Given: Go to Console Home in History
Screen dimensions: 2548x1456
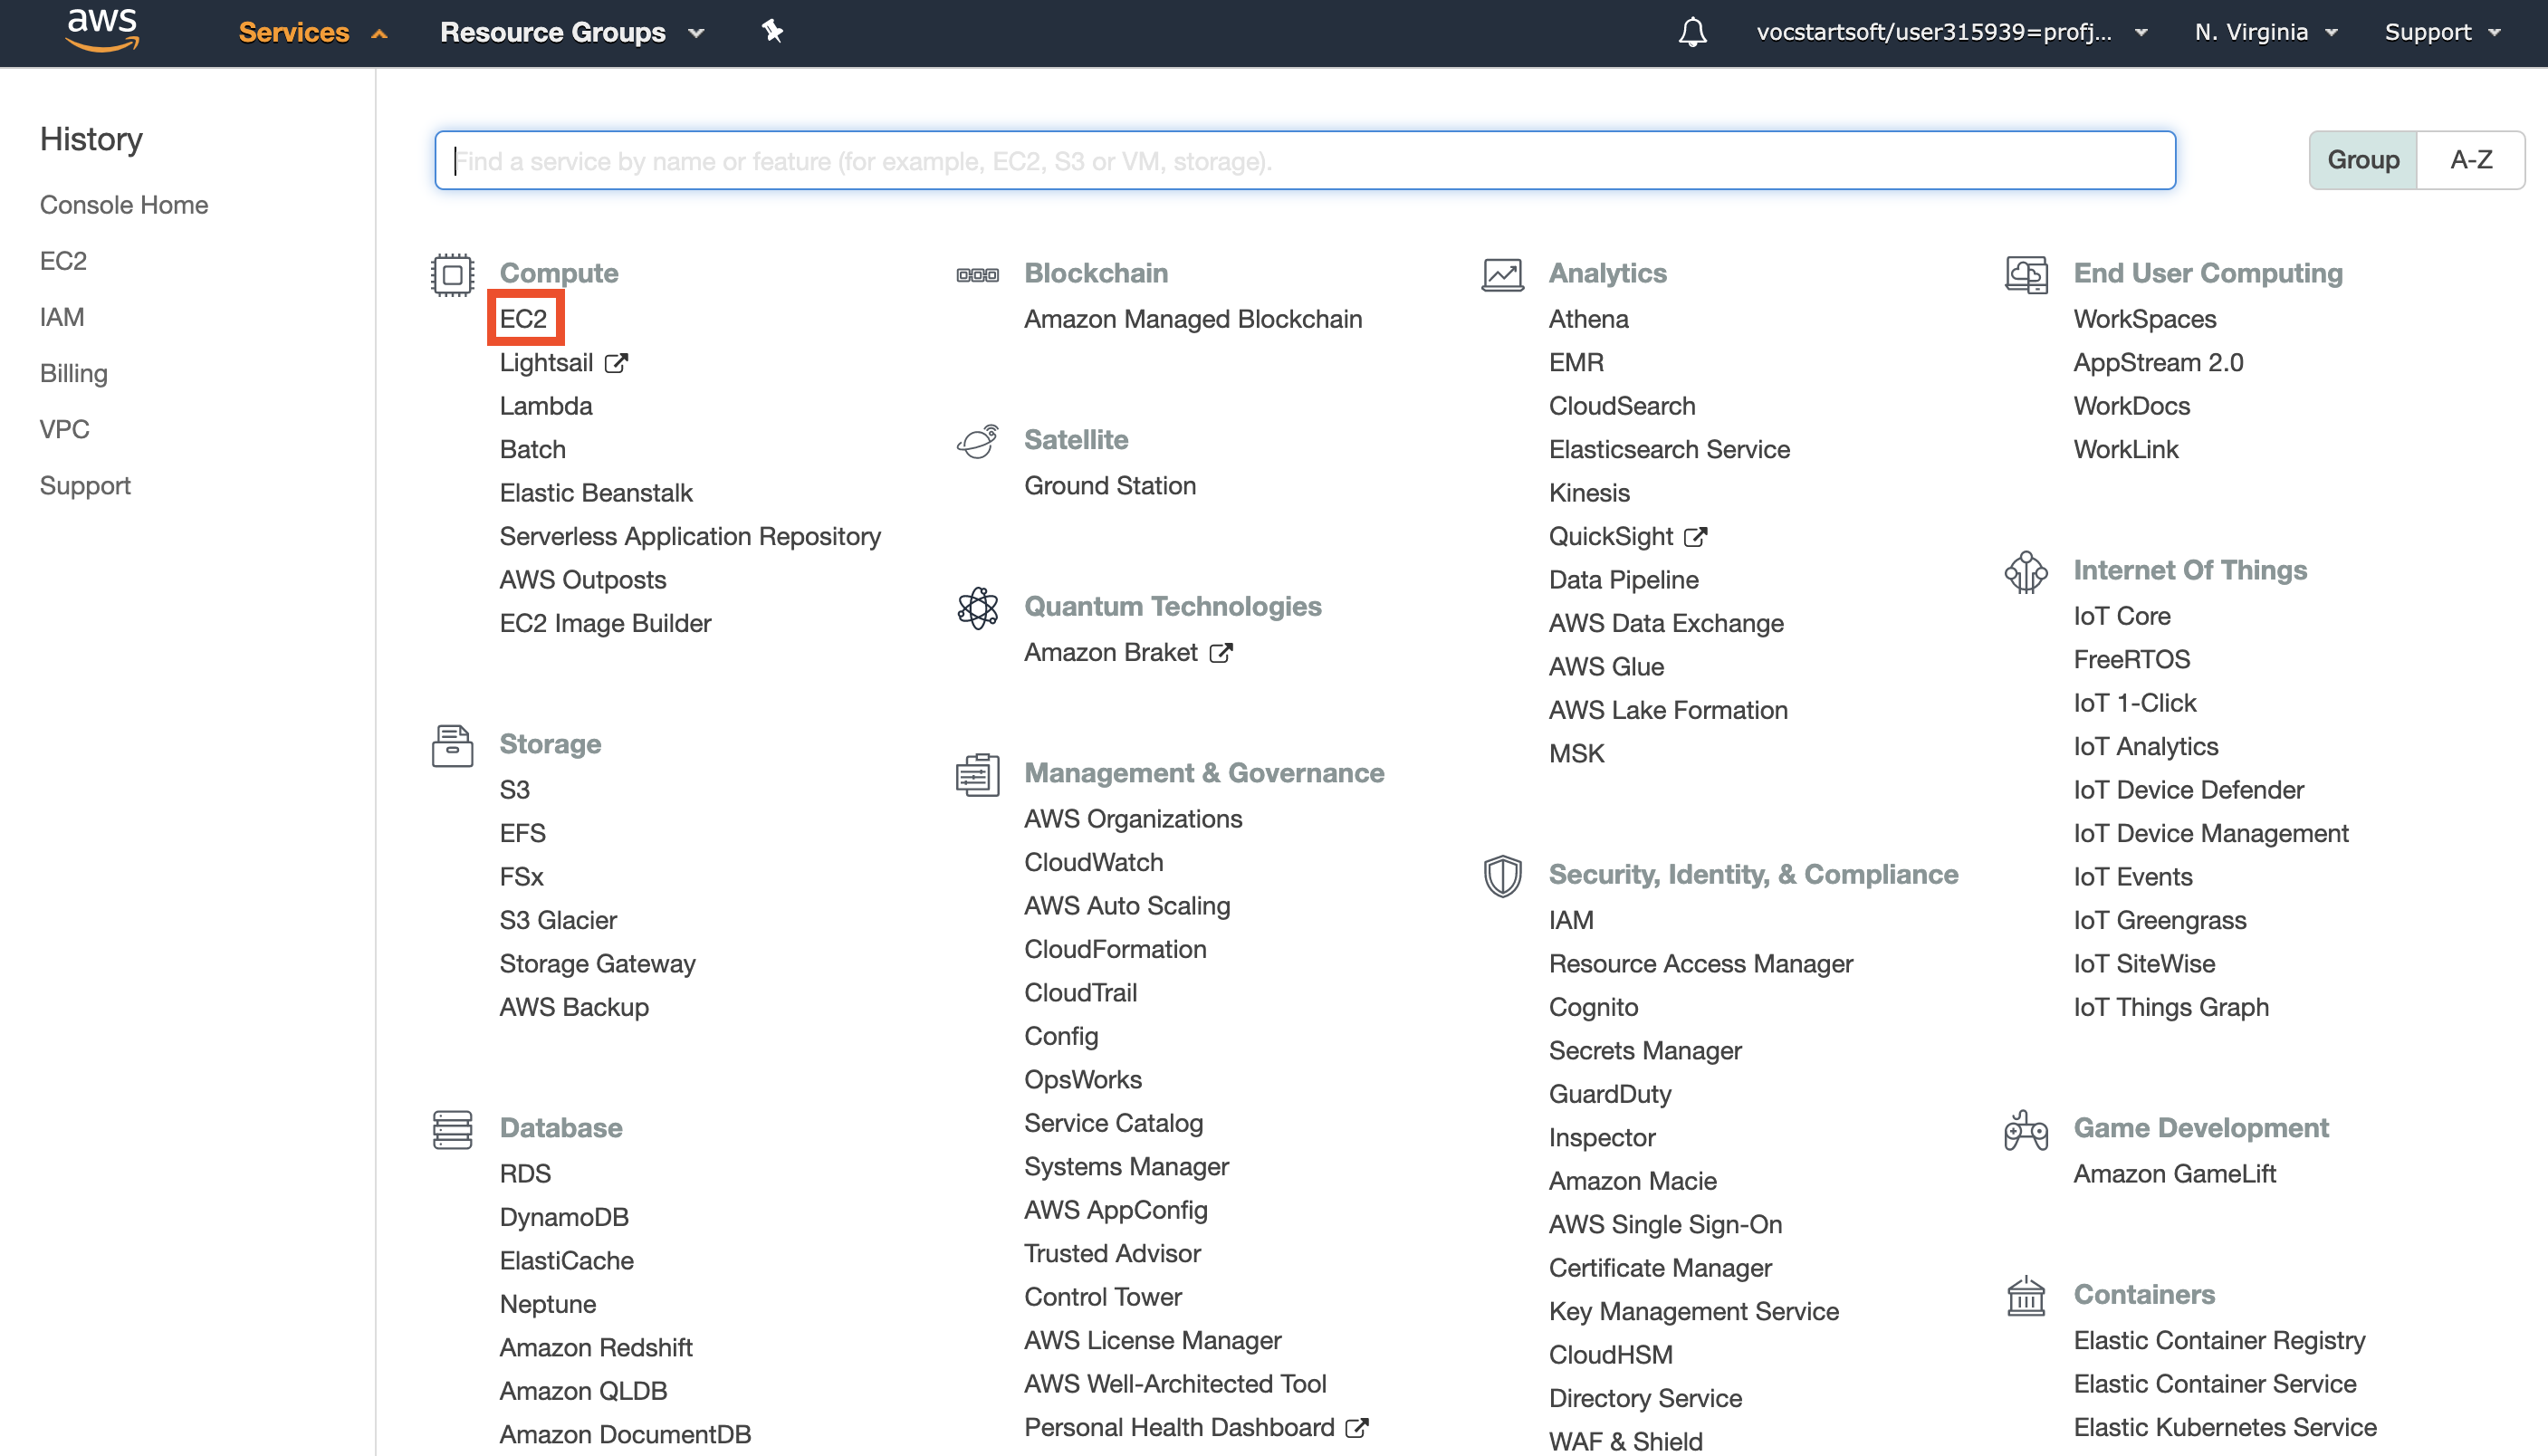Looking at the screenshot, I should tap(124, 205).
